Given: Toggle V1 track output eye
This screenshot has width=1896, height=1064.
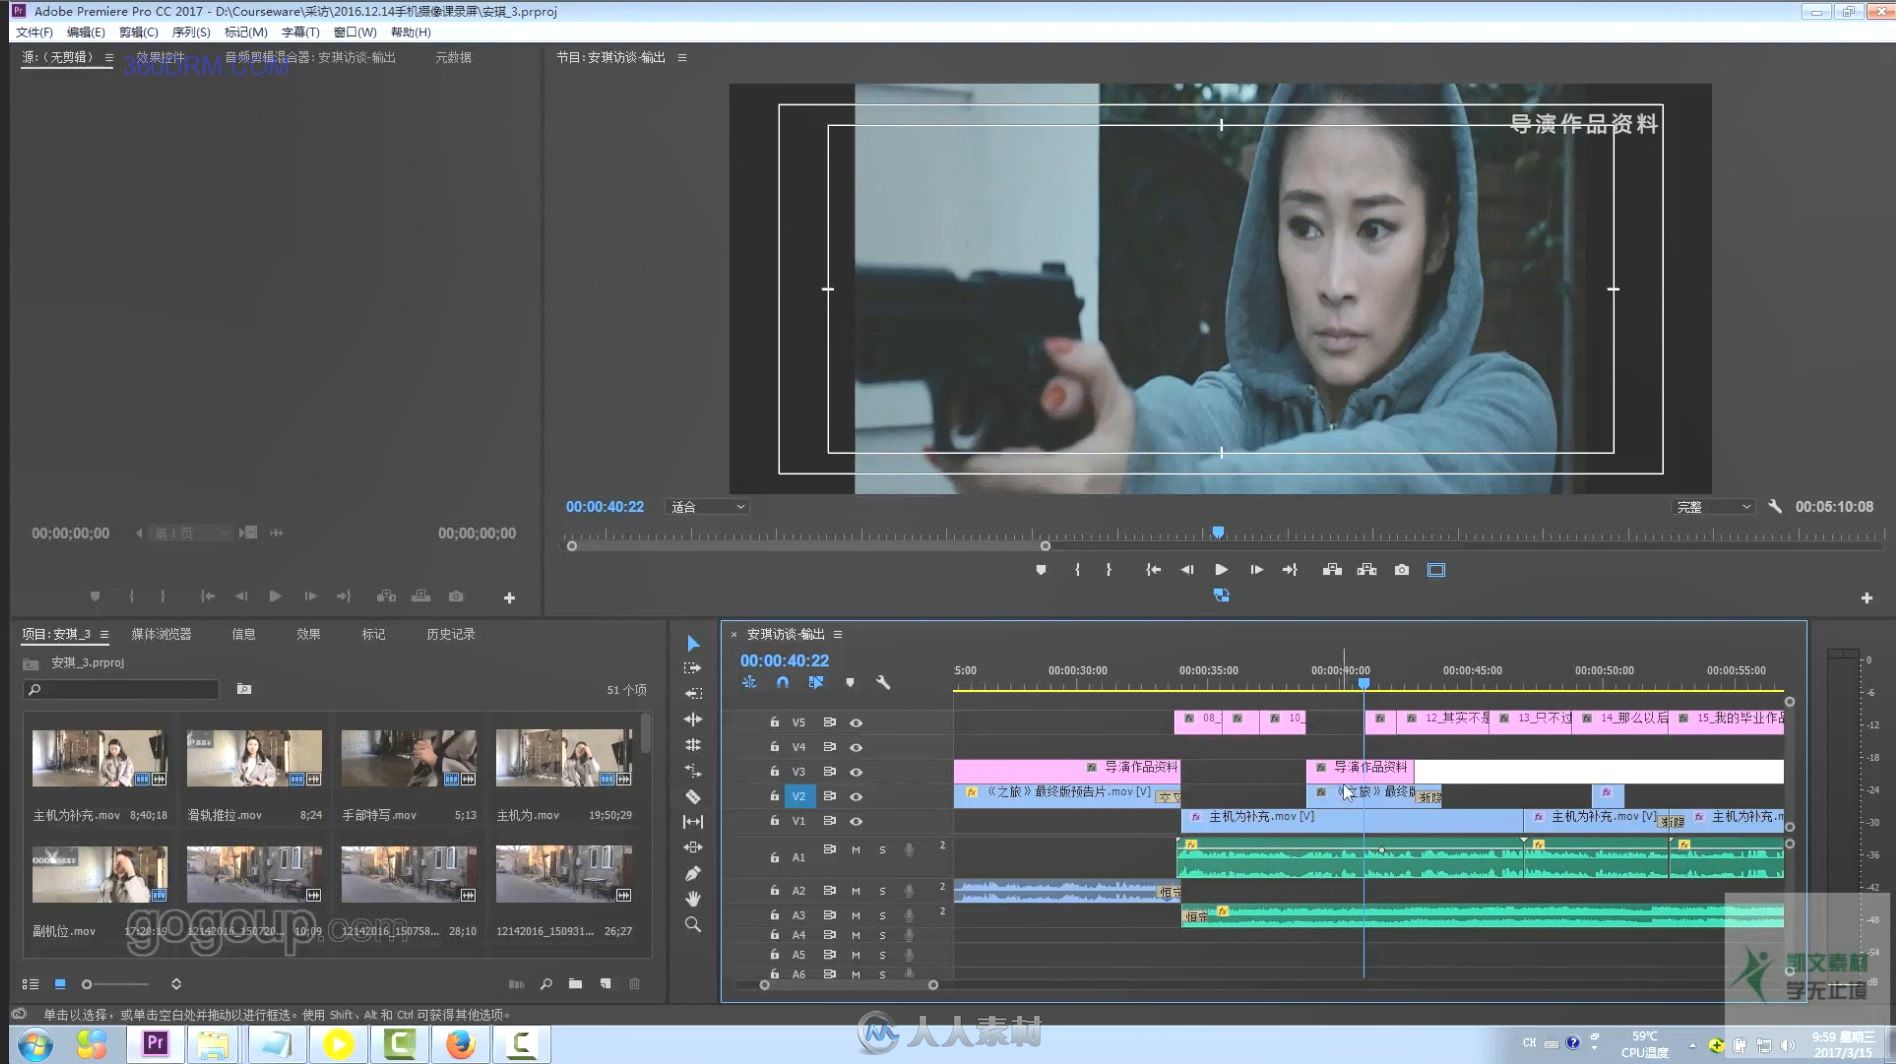Looking at the screenshot, I should point(856,821).
